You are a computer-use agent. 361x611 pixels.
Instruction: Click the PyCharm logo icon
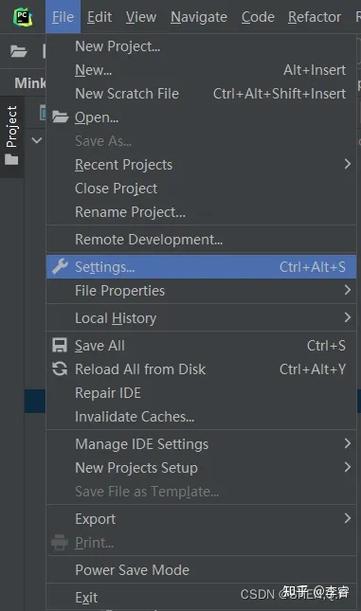(x=22, y=17)
